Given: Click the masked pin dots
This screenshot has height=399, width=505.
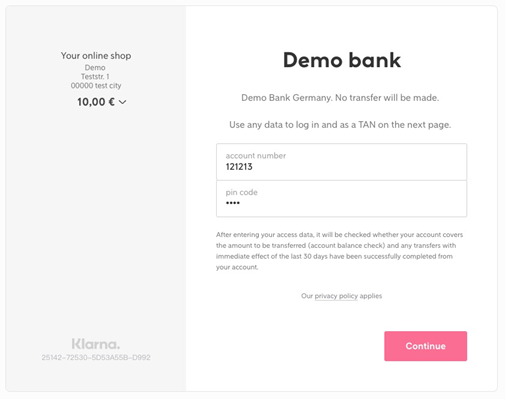Looking at the screenshot, I should 233,203.
